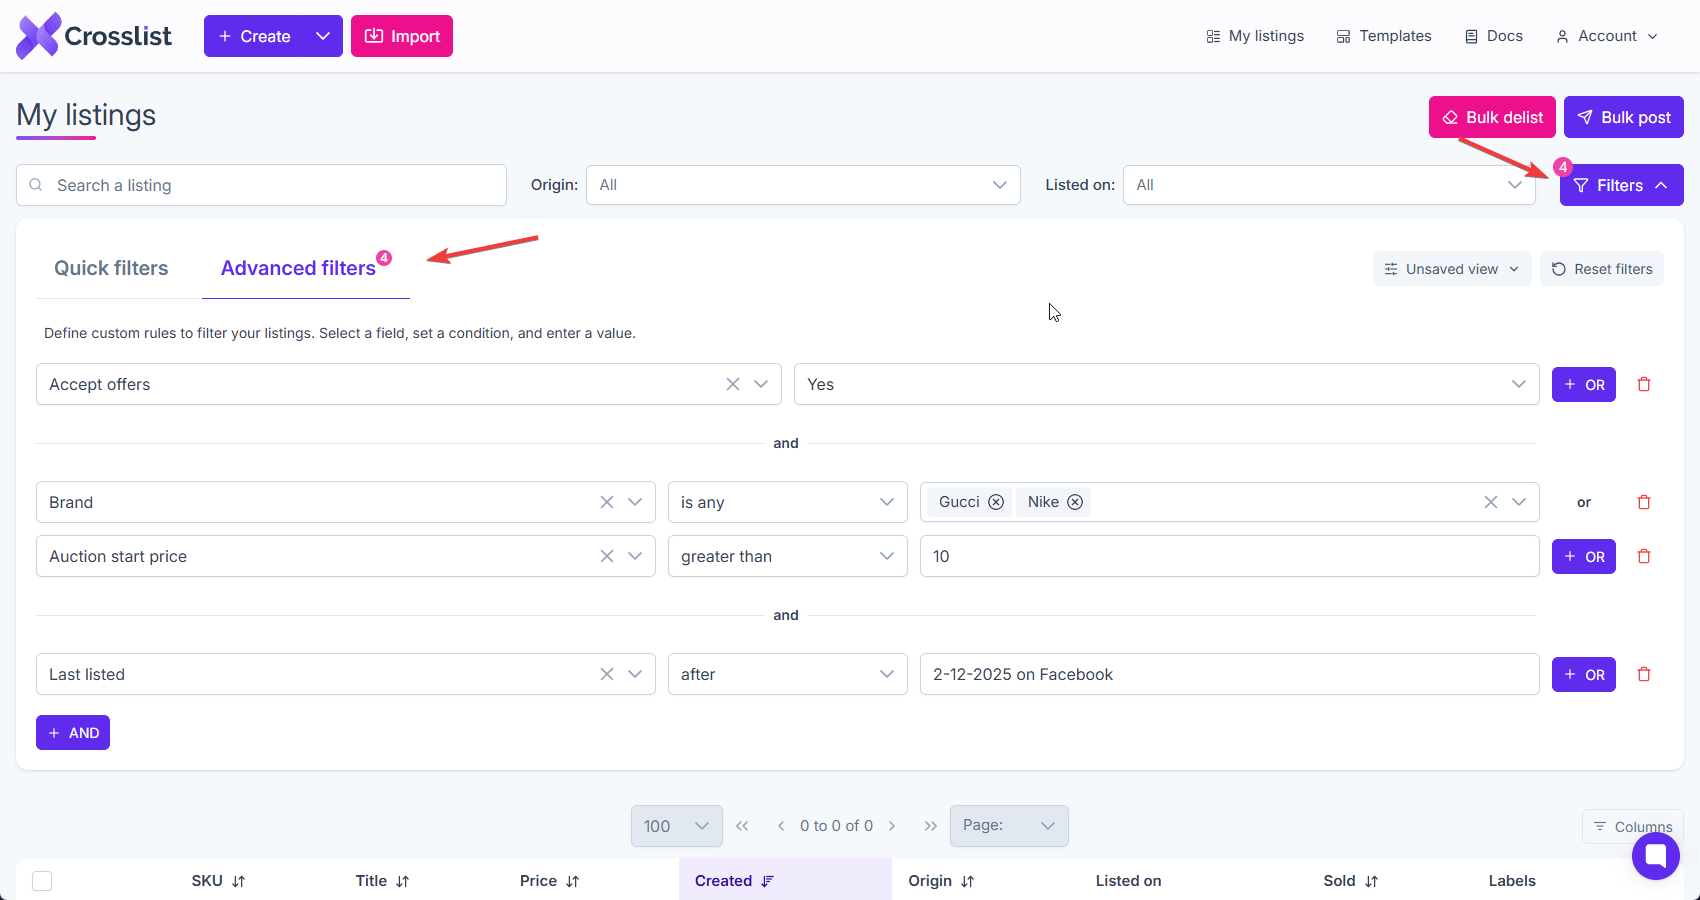Click the Crosslist logo
Image resolution: width=1700 pixels, height=900 pixels.
click(x=93, y=35)
